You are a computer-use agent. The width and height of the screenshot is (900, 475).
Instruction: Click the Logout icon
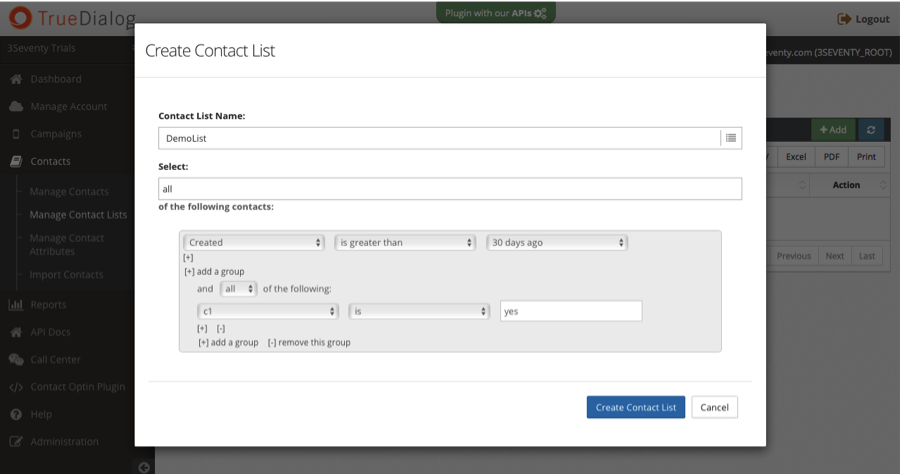point(844,19)
